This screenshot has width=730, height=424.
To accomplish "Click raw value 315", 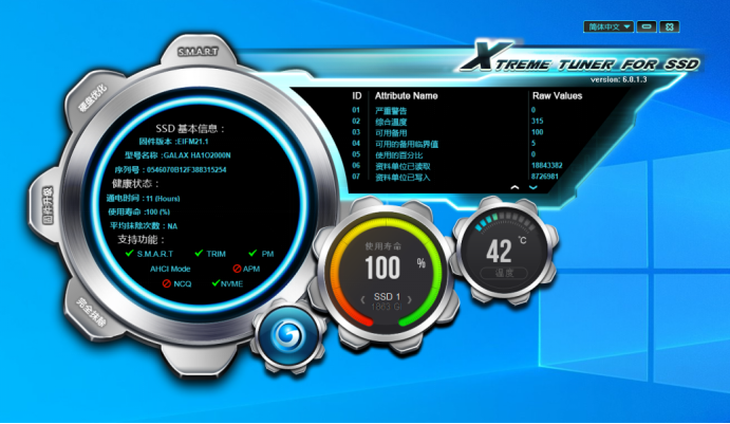I will coord(537,121).
